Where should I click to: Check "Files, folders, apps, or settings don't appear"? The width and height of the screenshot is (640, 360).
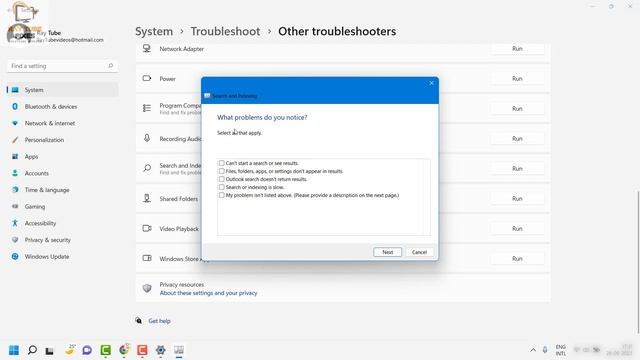[x=222, y=171]
